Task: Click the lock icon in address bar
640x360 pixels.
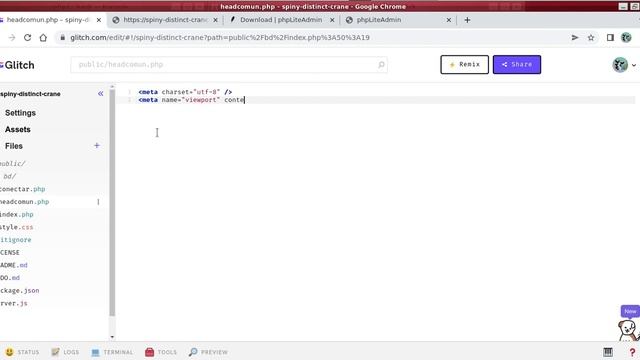Action: 62,38
